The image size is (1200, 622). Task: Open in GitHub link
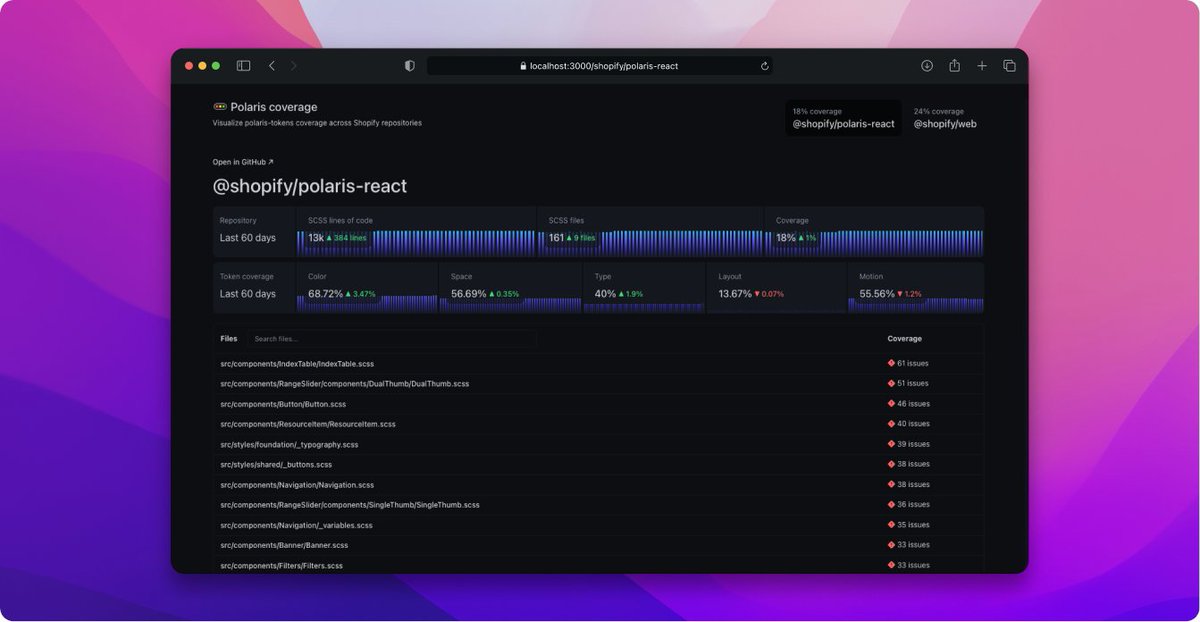(243, 161)
